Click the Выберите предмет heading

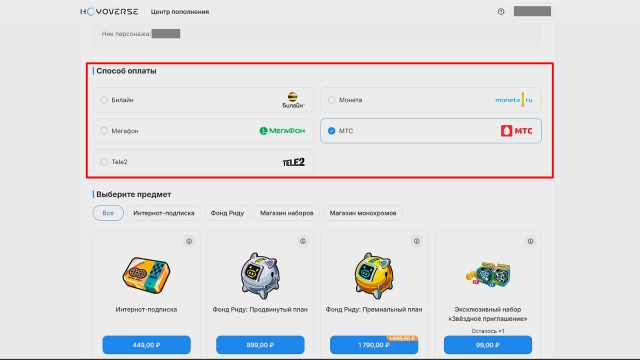tap(133, 194)
